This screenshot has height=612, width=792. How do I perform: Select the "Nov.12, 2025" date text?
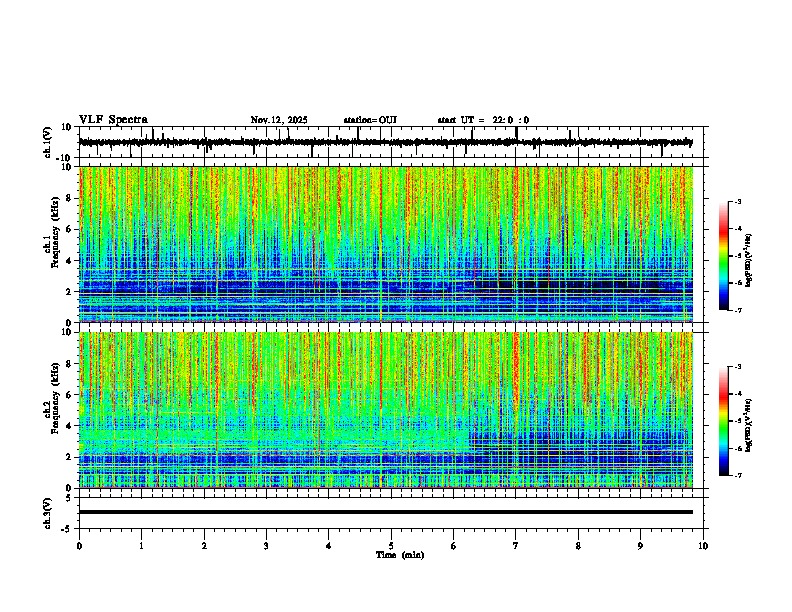click(x=279, y=120)
